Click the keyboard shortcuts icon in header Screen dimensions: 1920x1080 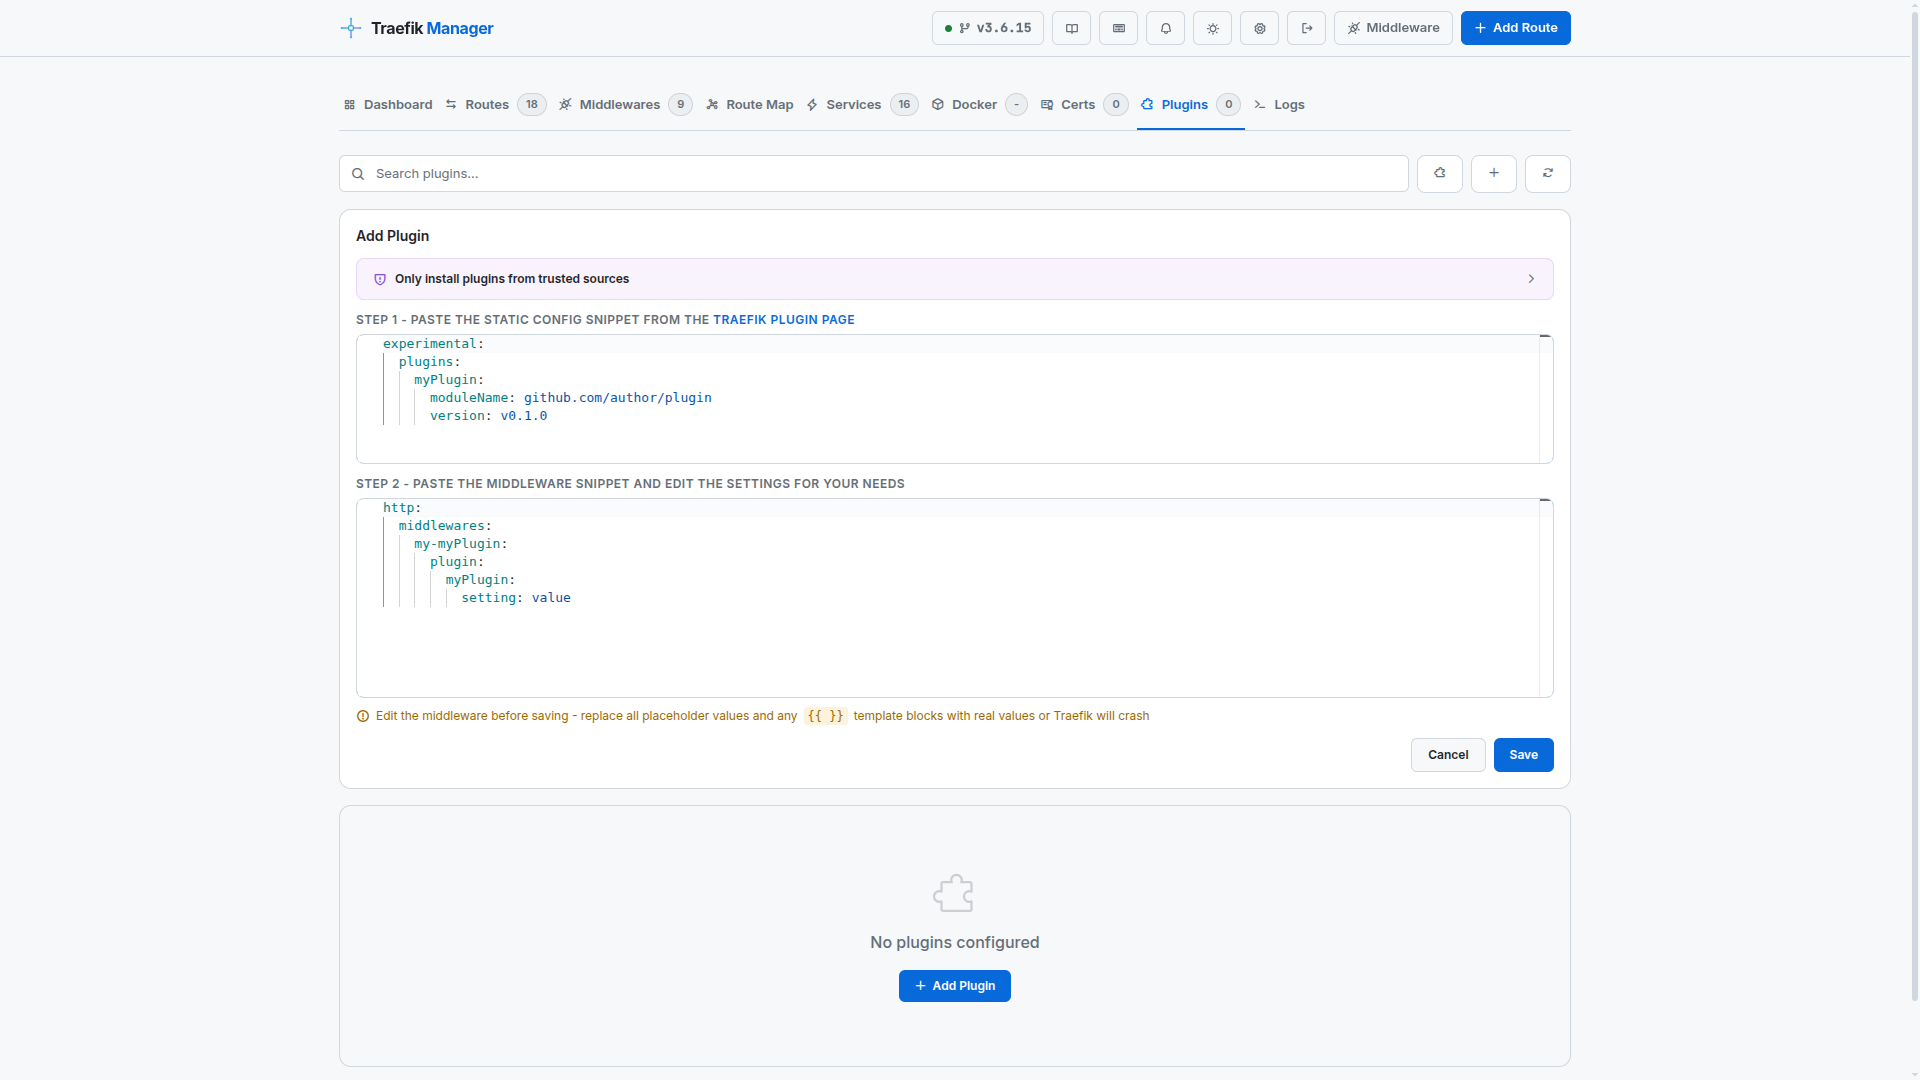[x=1119, y=28]
